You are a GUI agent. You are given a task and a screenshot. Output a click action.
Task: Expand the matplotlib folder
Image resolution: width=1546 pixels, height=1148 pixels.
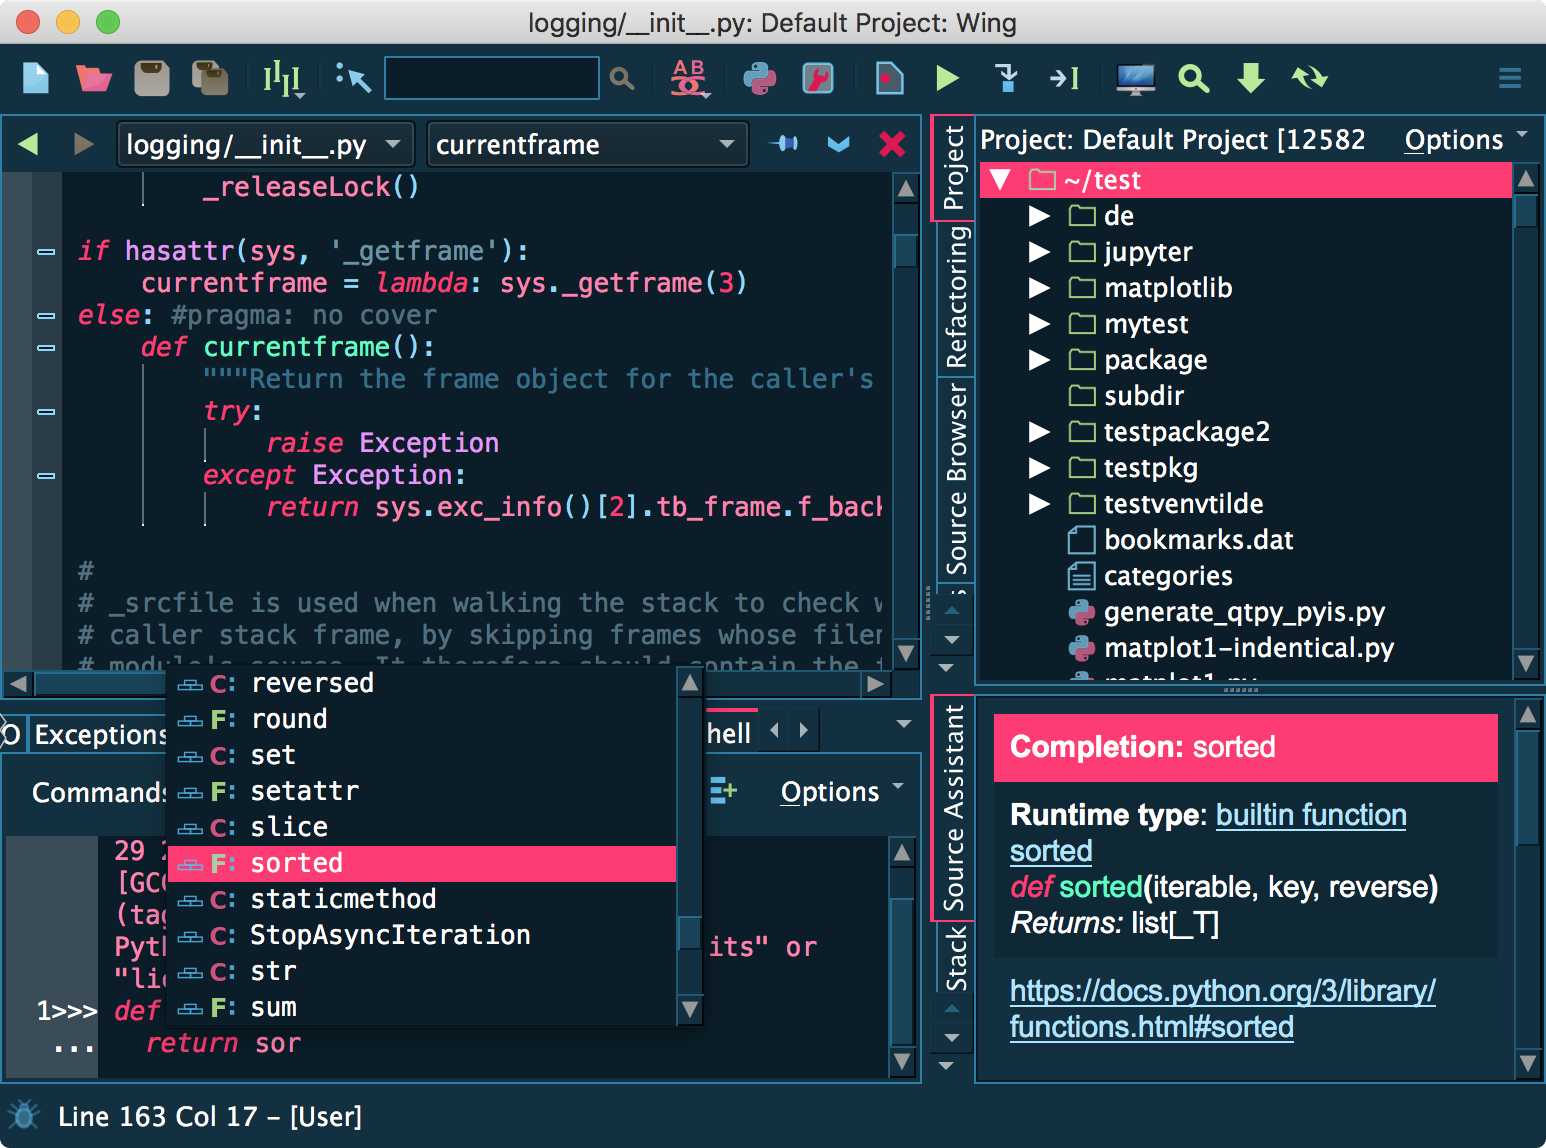tap(1040, 288)
